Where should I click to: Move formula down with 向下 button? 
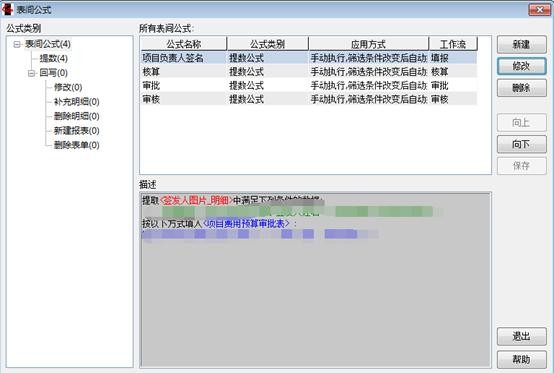(x=521, y=144)
